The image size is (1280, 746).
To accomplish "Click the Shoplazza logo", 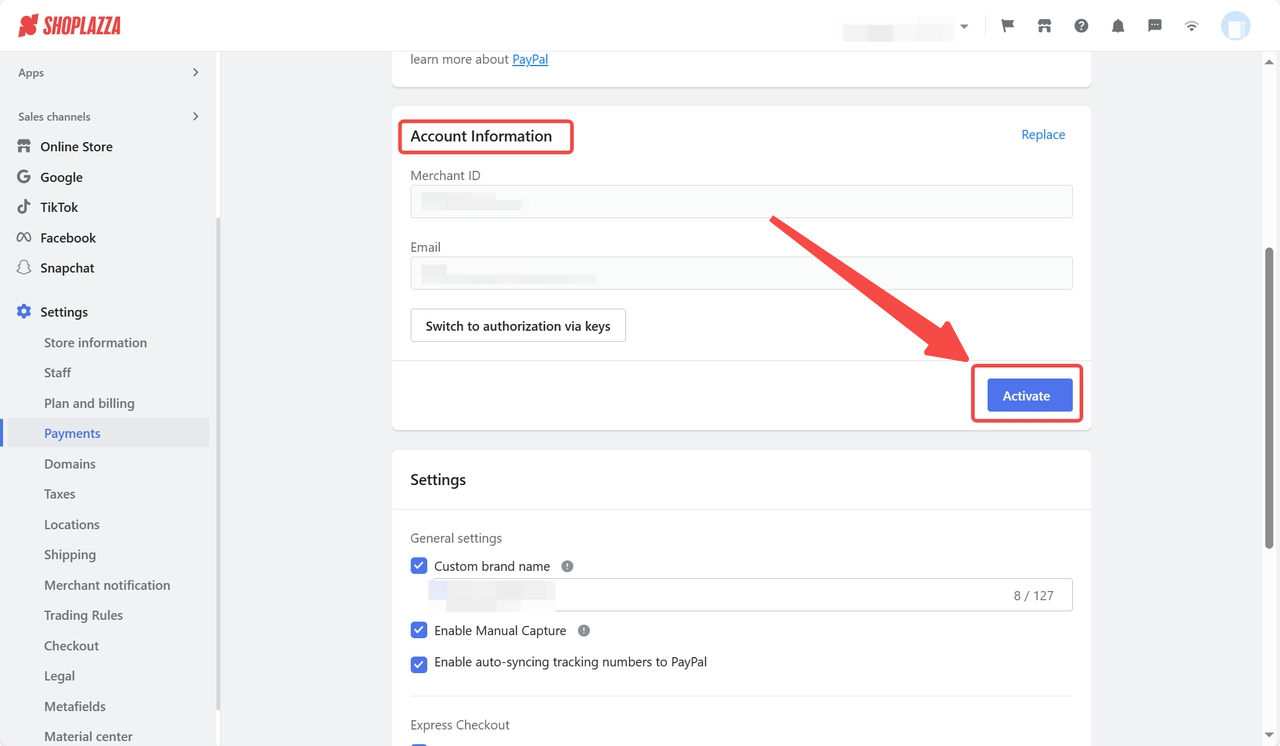I will (70, 26).
